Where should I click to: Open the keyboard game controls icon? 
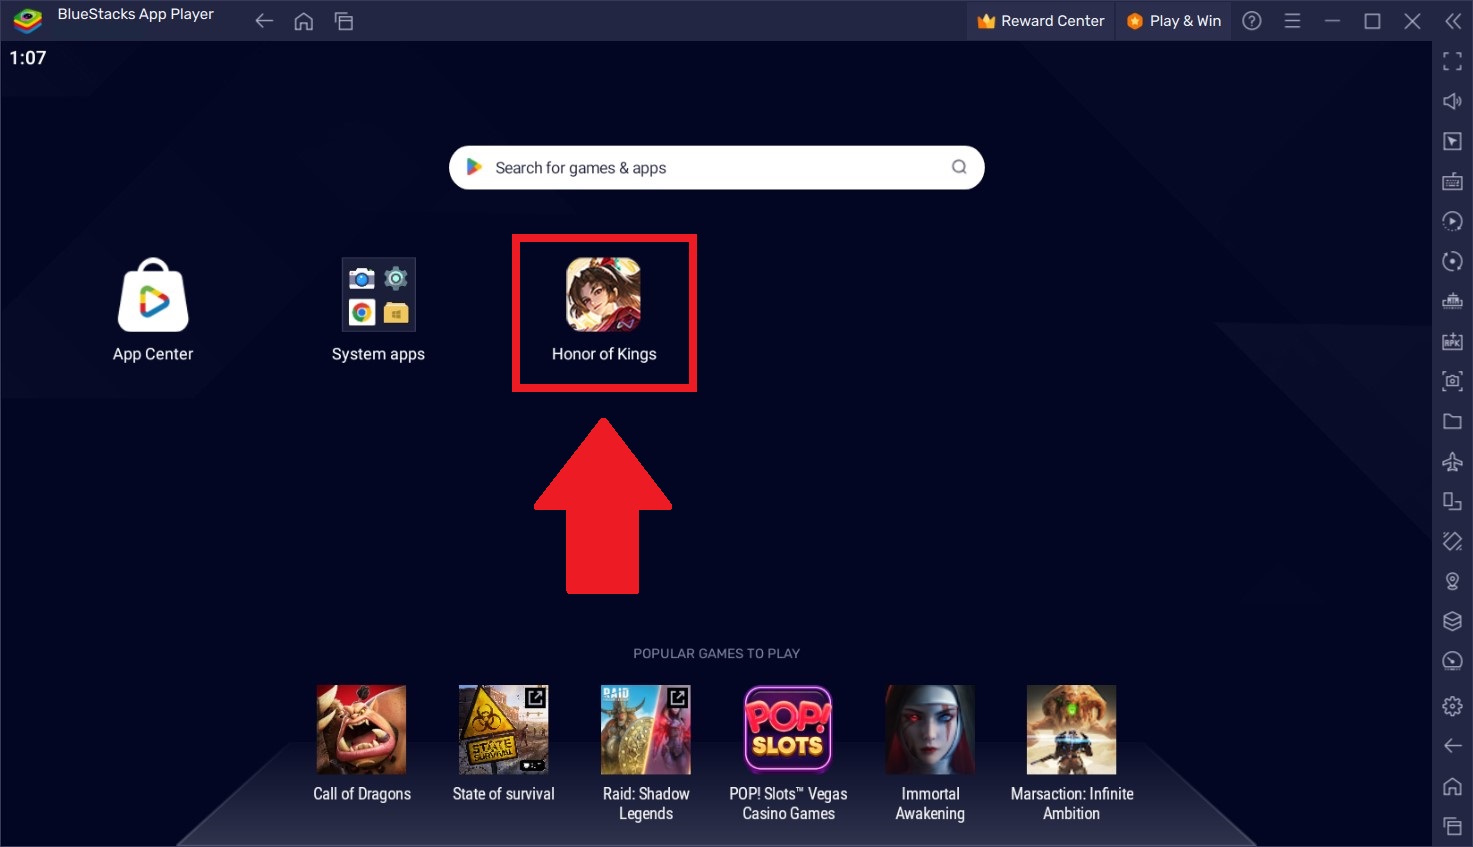point(1452,181)
